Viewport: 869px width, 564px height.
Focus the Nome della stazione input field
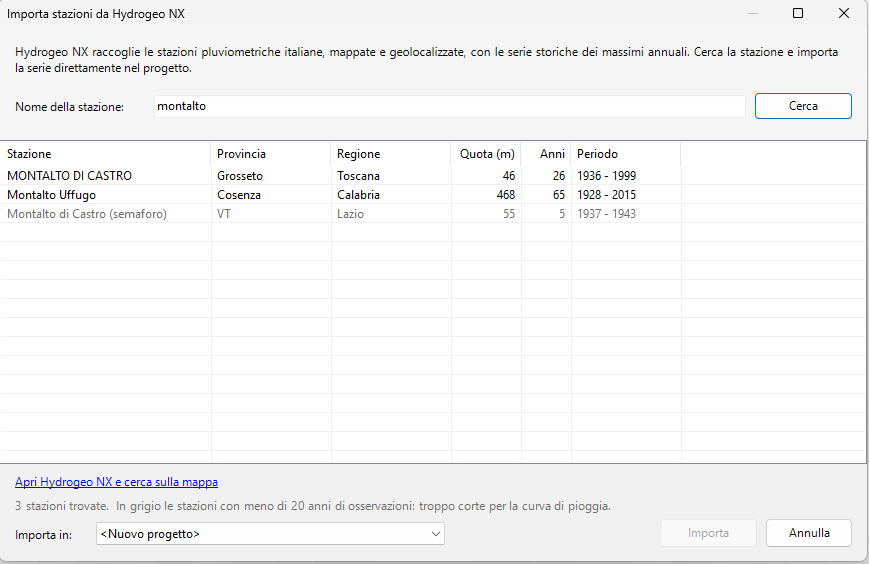pyautogui.click(x=449, y=106)
